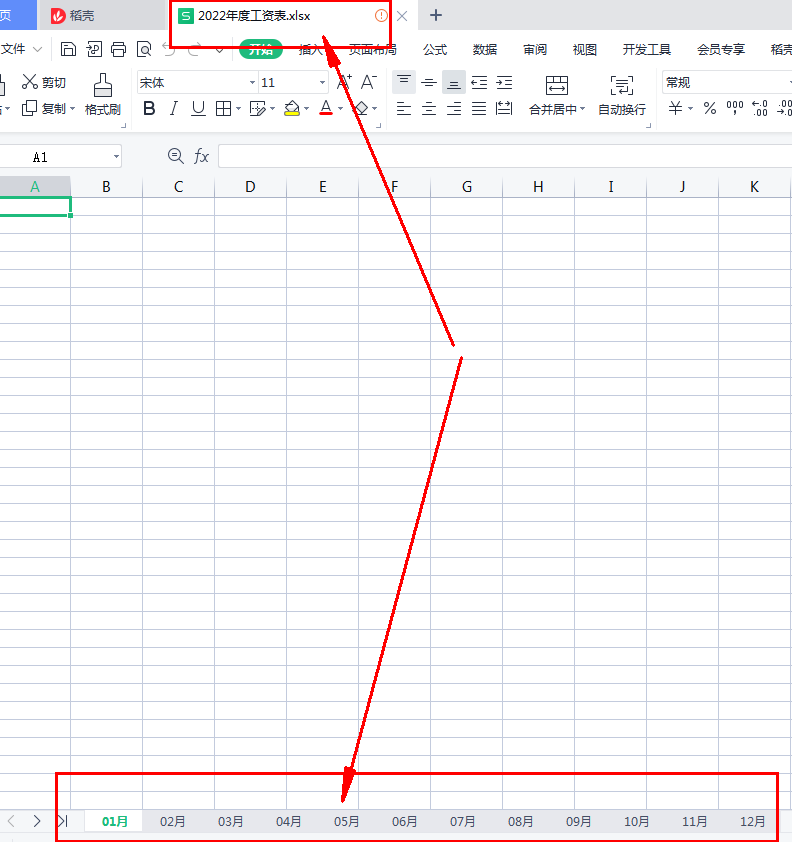Select the 12月 sheet tab

[x=752, y=821]
